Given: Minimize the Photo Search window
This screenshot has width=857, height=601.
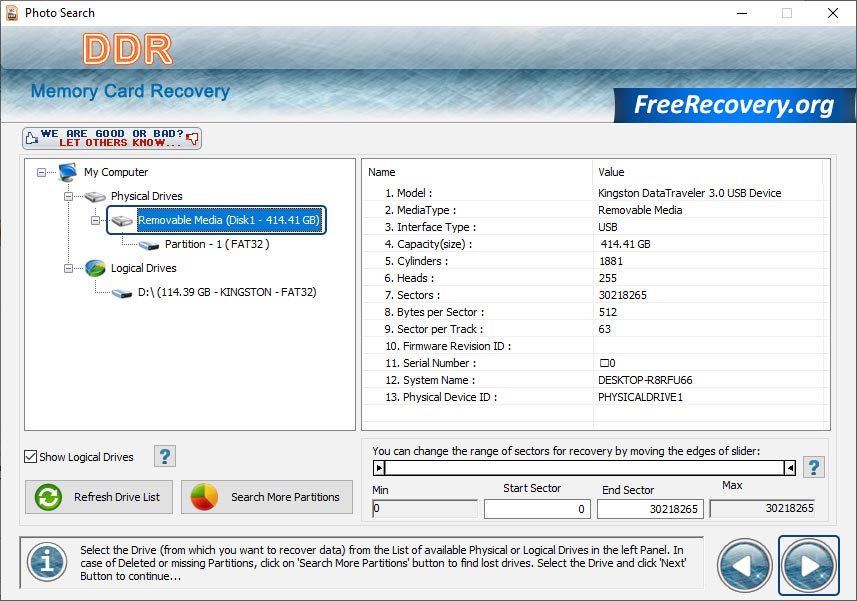Looking at the screenshot, I should tap(742, 13).
